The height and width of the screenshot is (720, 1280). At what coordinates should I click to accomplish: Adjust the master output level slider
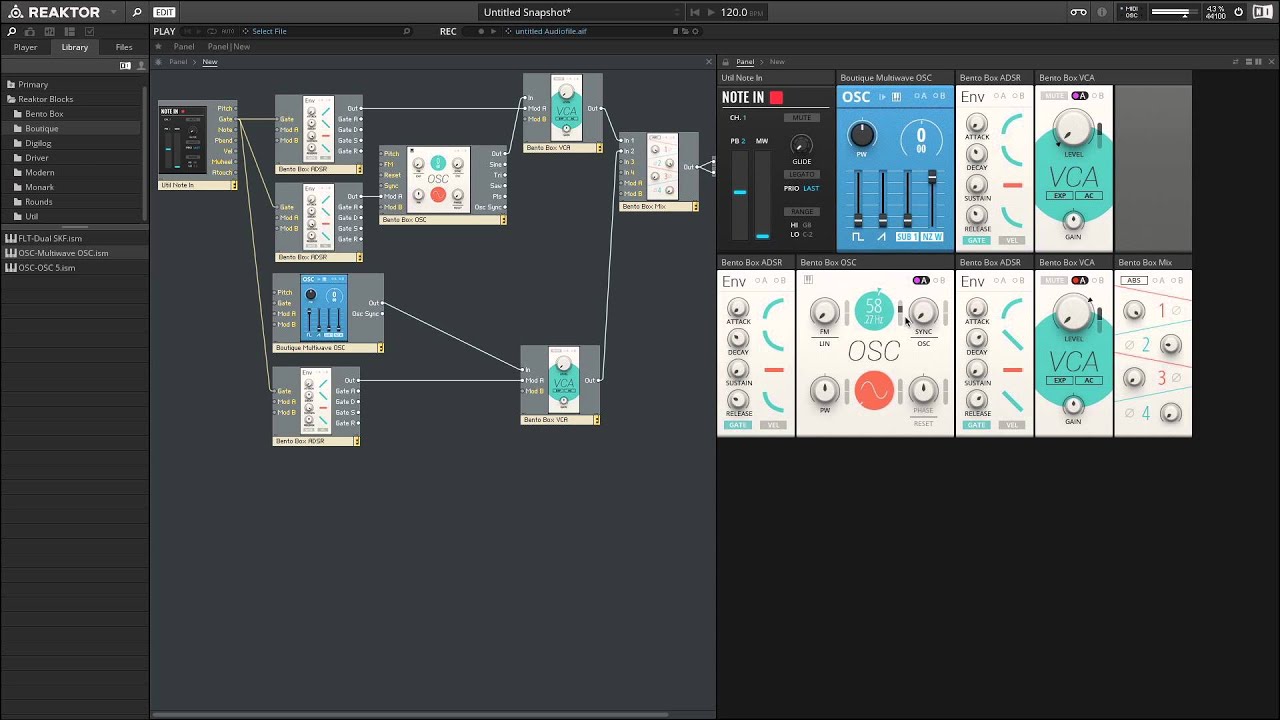1174,12
